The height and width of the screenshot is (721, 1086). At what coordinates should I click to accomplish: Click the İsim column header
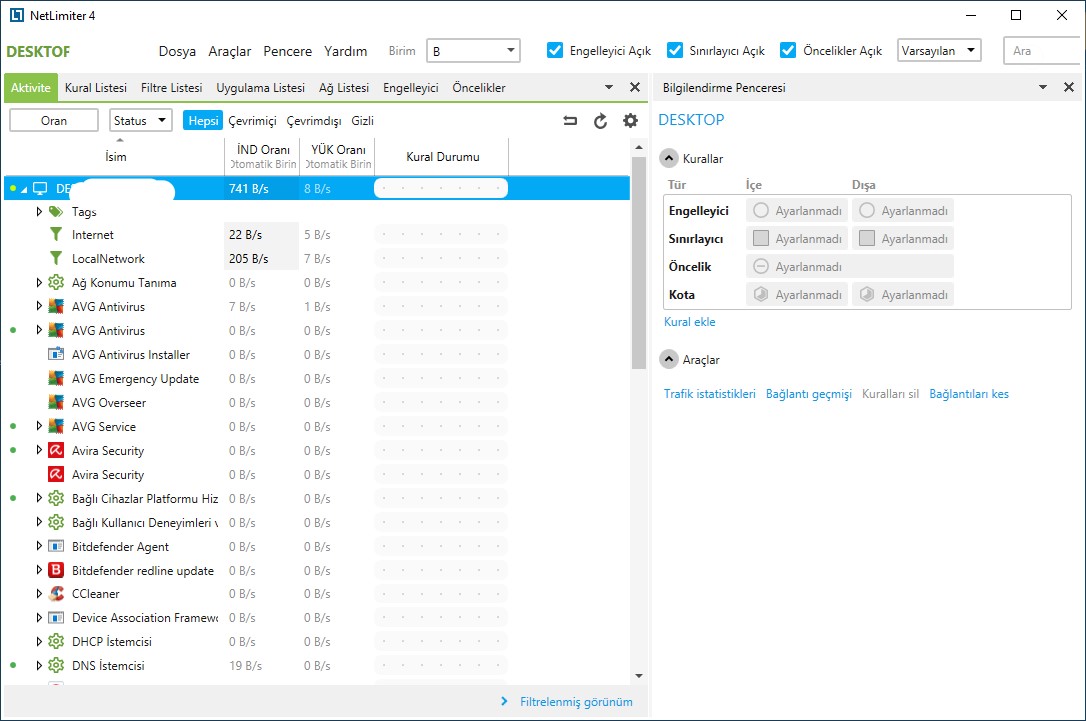pyautogui.click(x=116, y=157)
